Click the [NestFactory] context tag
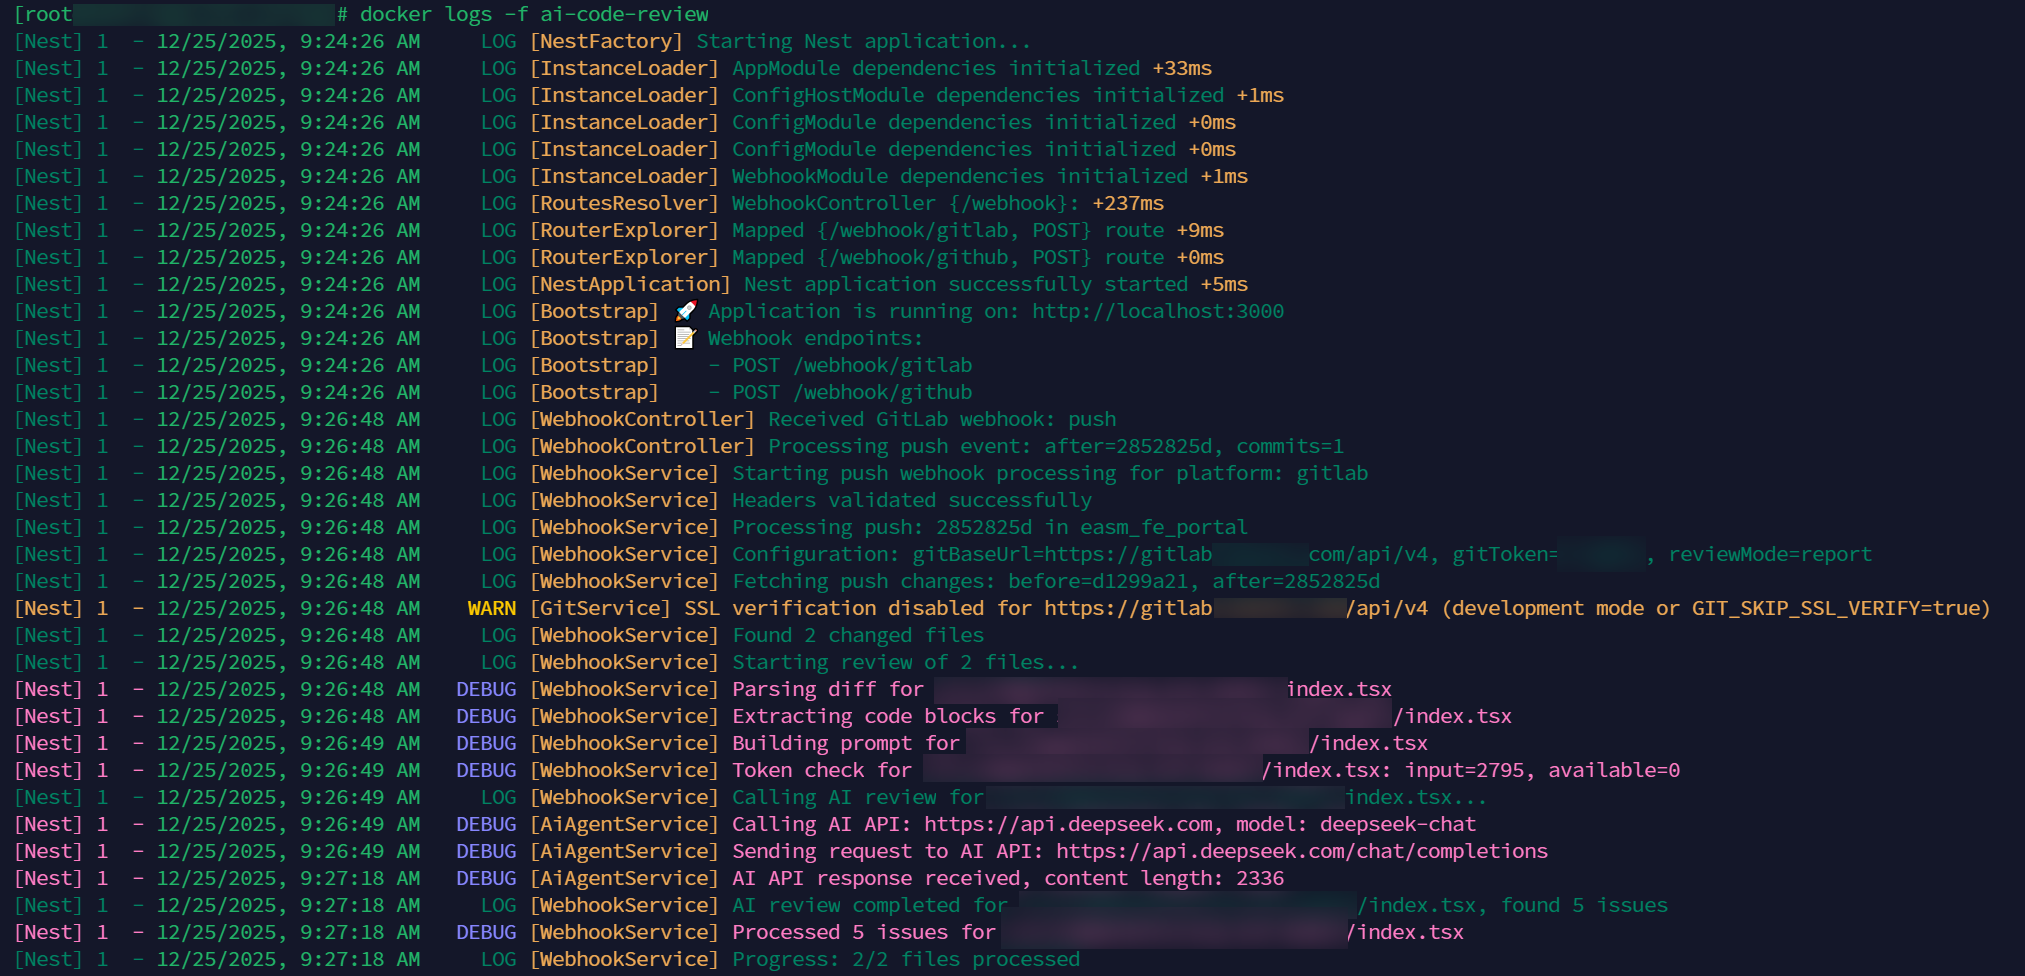This screenshot has height=976, width=2025. (606, 41)
